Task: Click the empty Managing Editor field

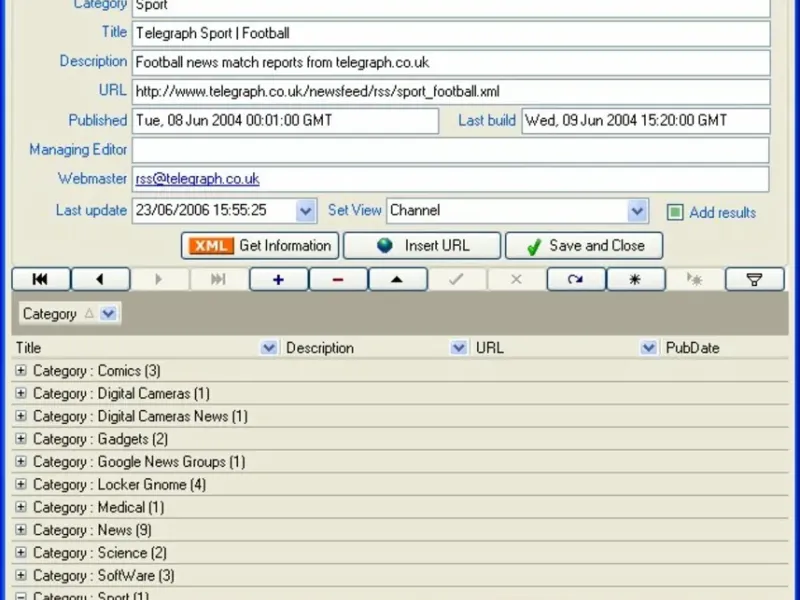Action: pyautogui.click(x=451, y=150)
